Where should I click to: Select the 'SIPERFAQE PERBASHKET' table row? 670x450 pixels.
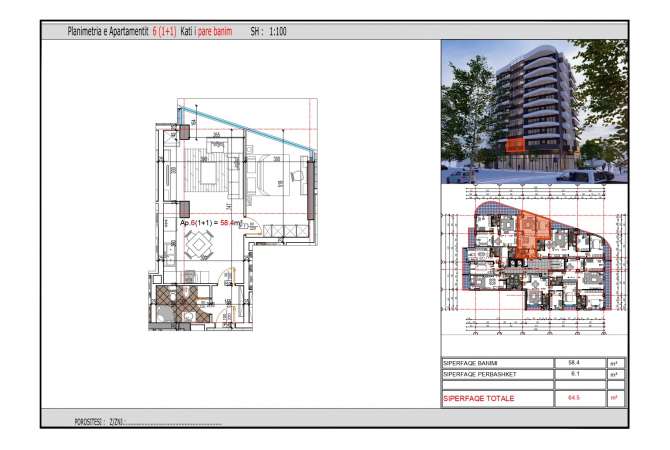(x=490, y=373)
